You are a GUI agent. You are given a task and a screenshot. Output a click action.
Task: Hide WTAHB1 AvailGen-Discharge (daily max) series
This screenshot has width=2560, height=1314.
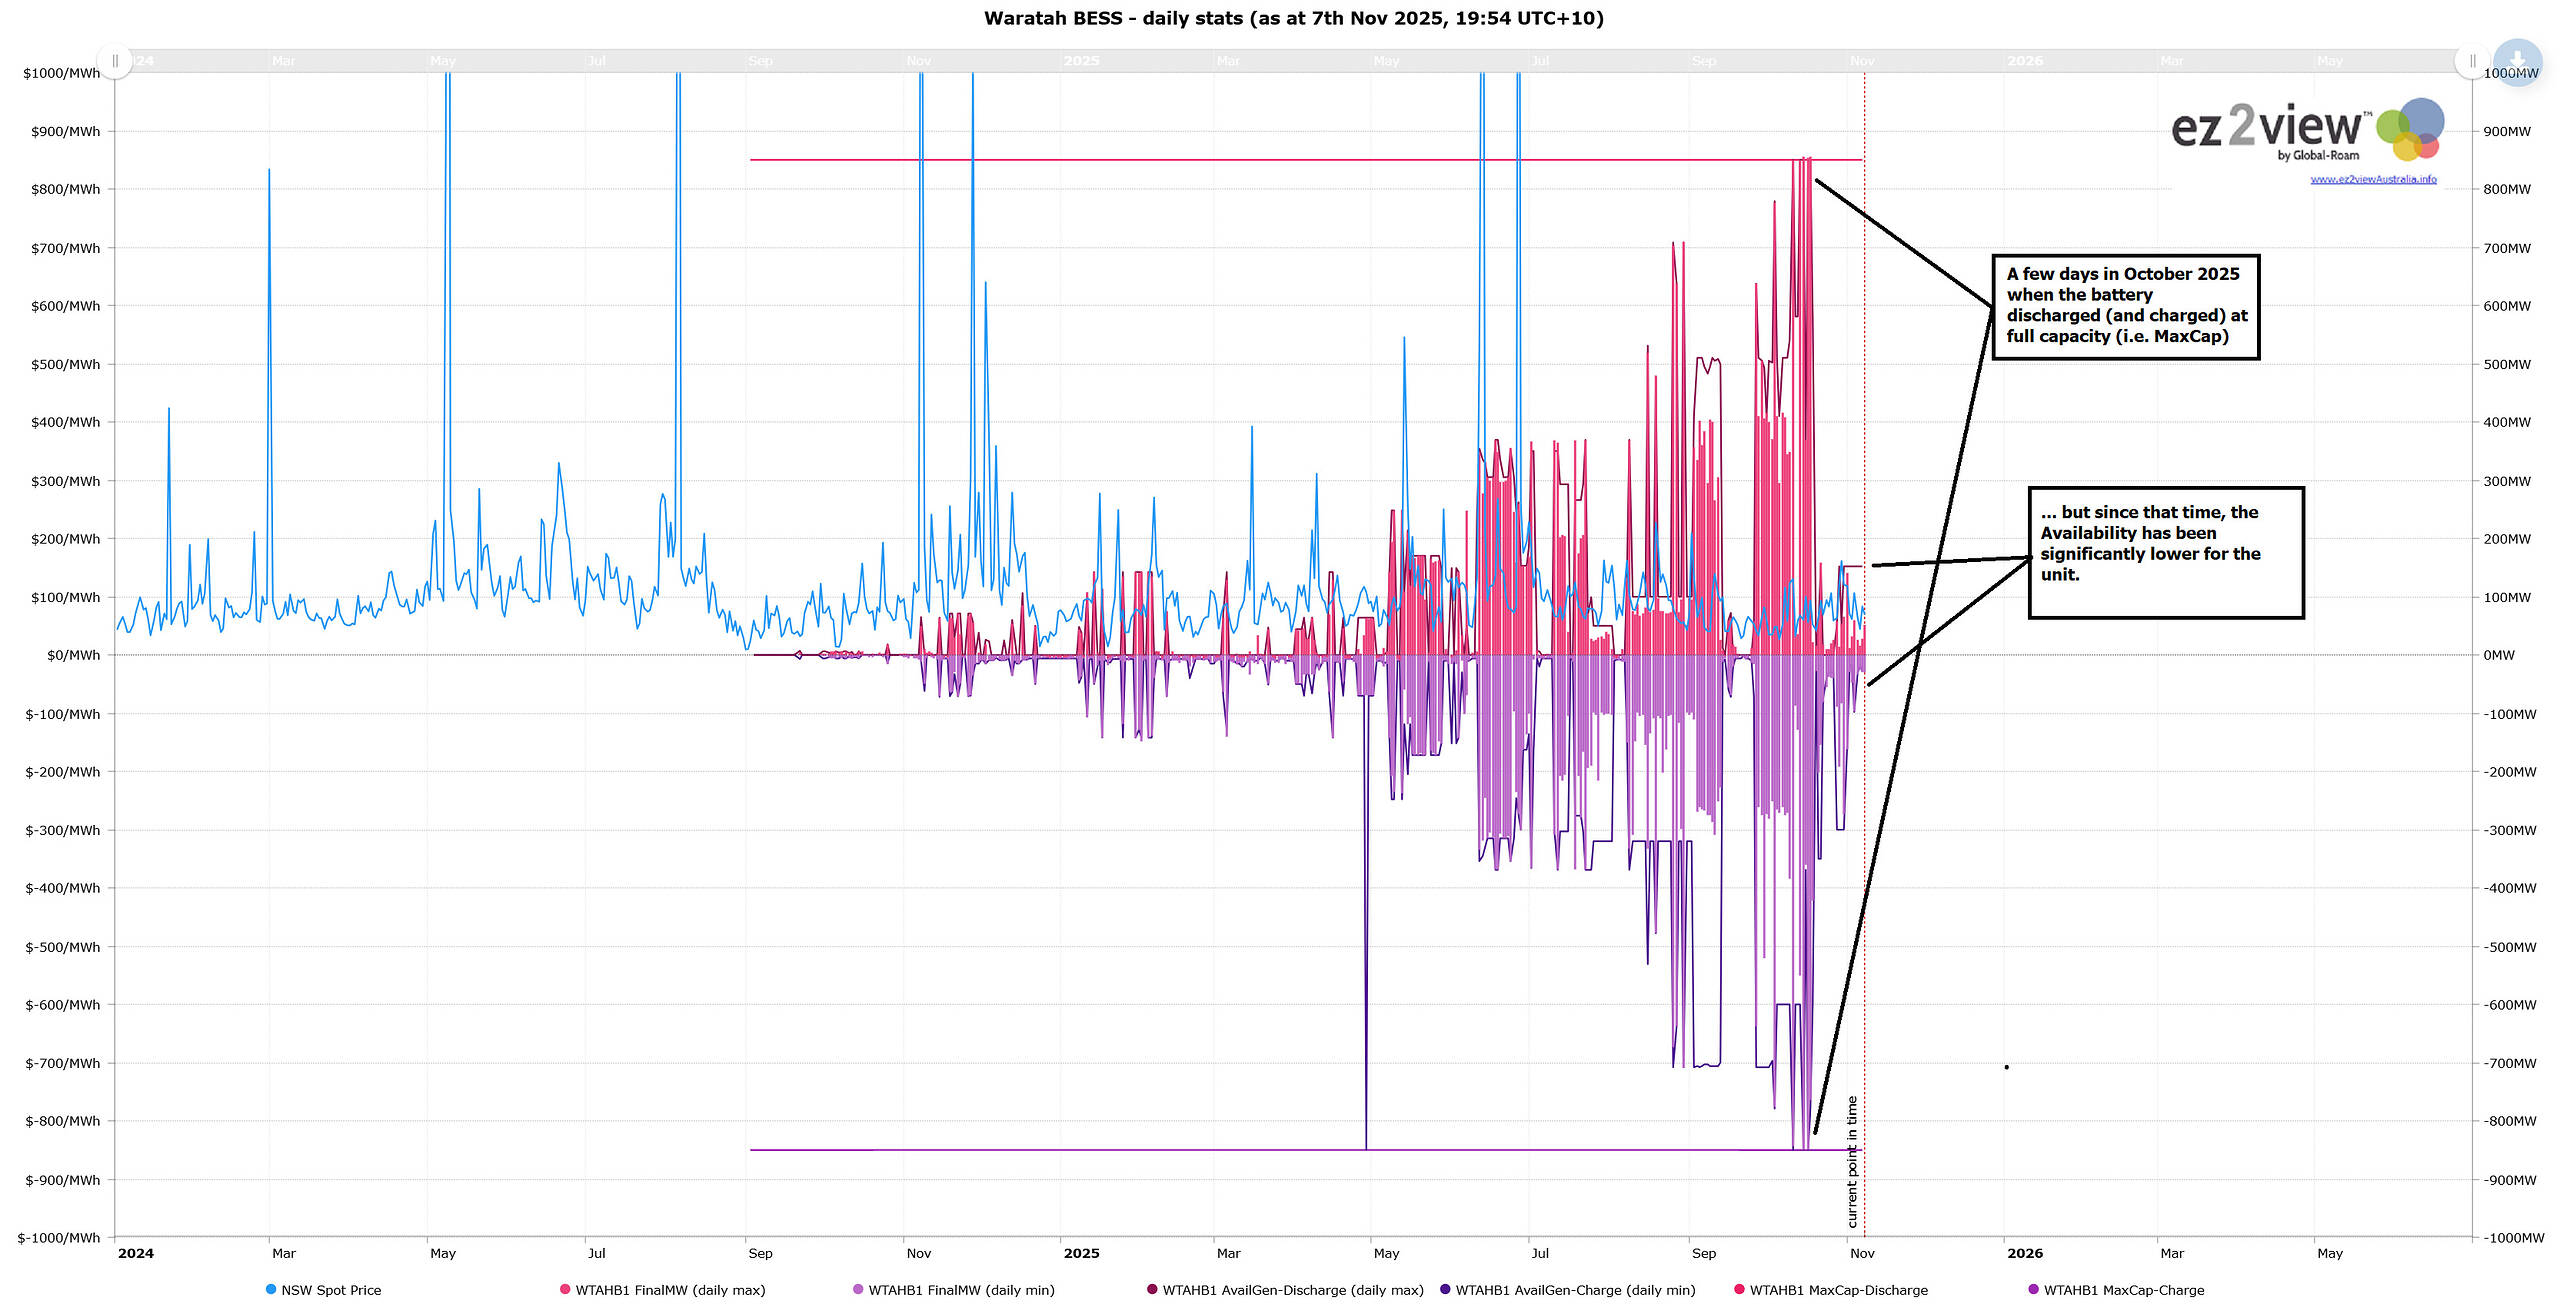pyautogui.click(x=1292, y=1290)
